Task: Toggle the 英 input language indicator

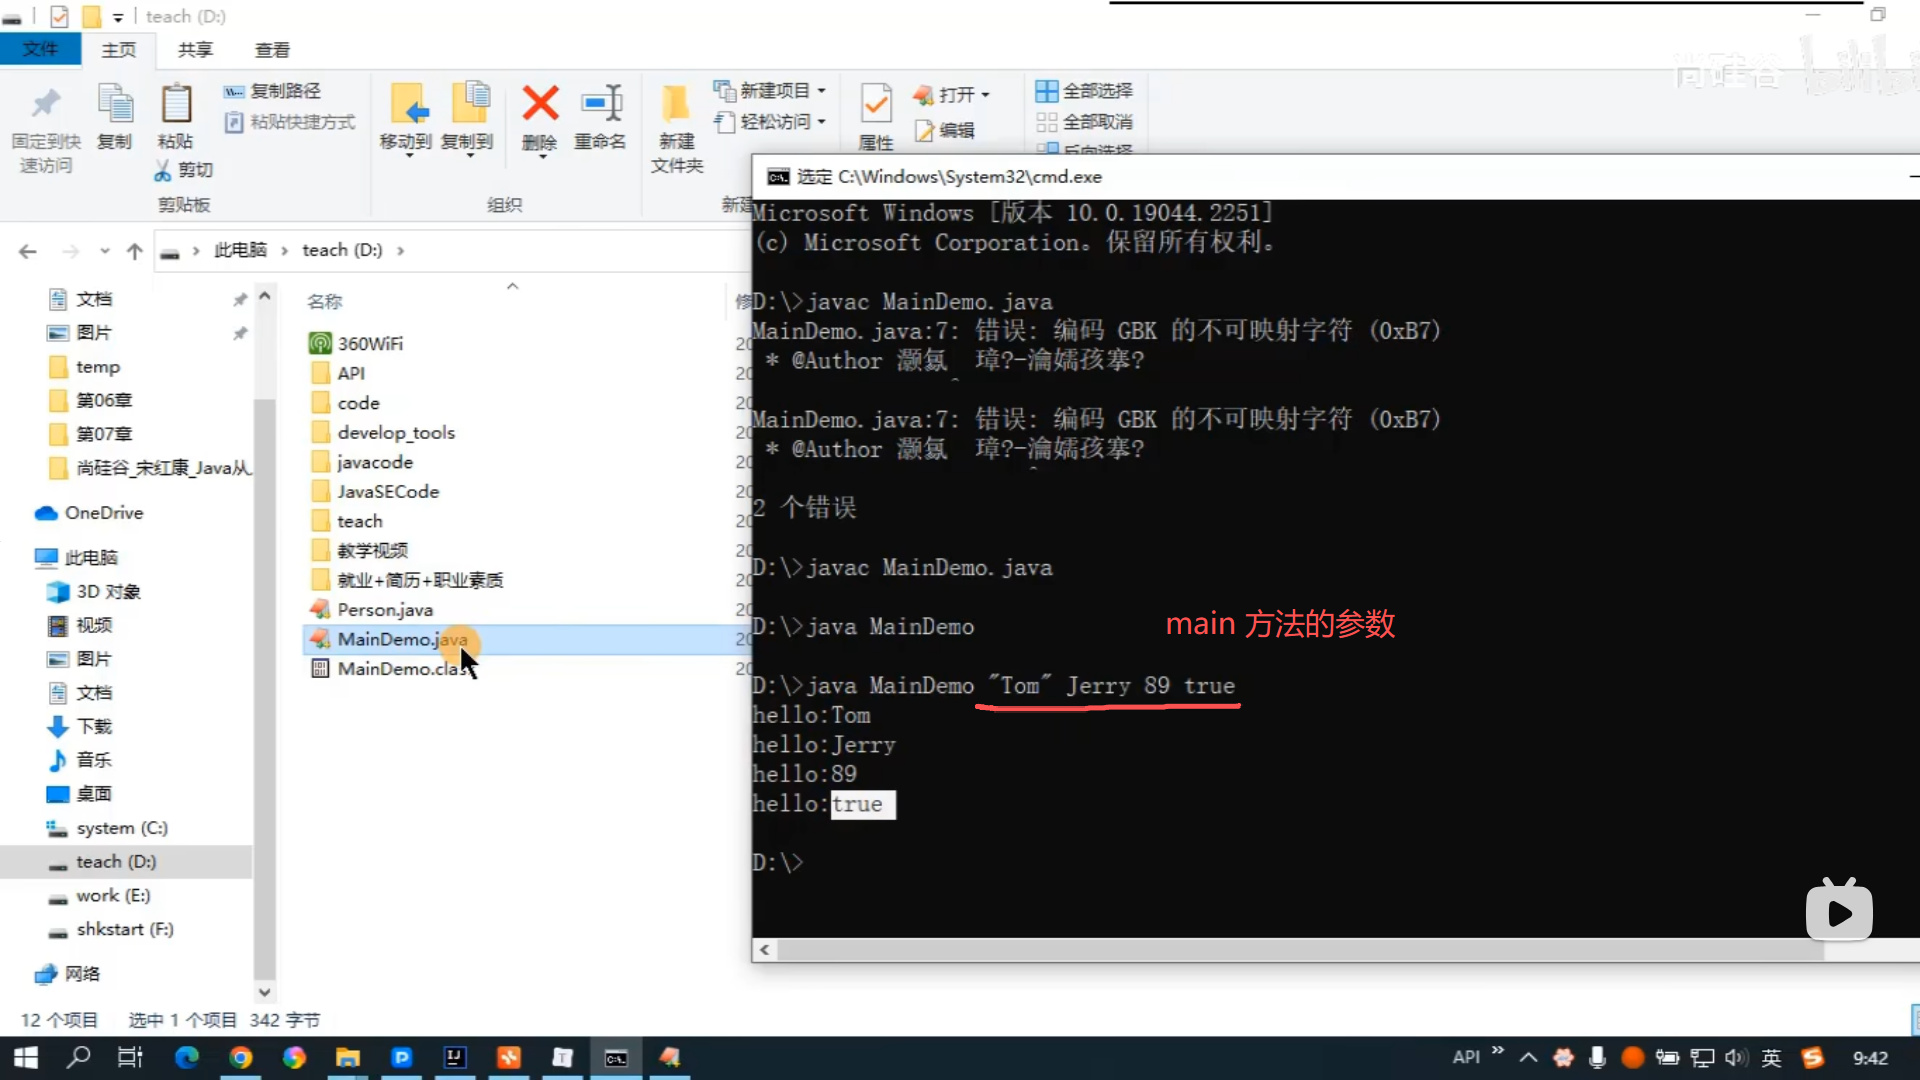Action: click(1771, 1058)
